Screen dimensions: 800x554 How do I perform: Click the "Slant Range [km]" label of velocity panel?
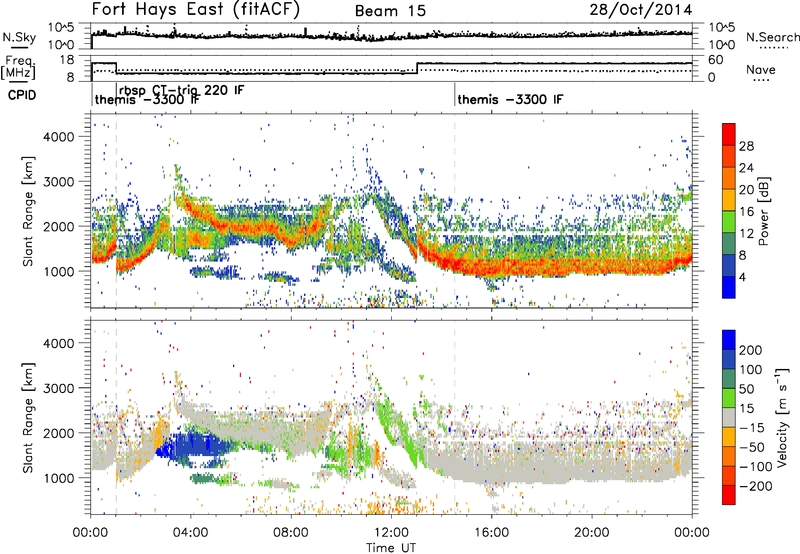(28, 417)
